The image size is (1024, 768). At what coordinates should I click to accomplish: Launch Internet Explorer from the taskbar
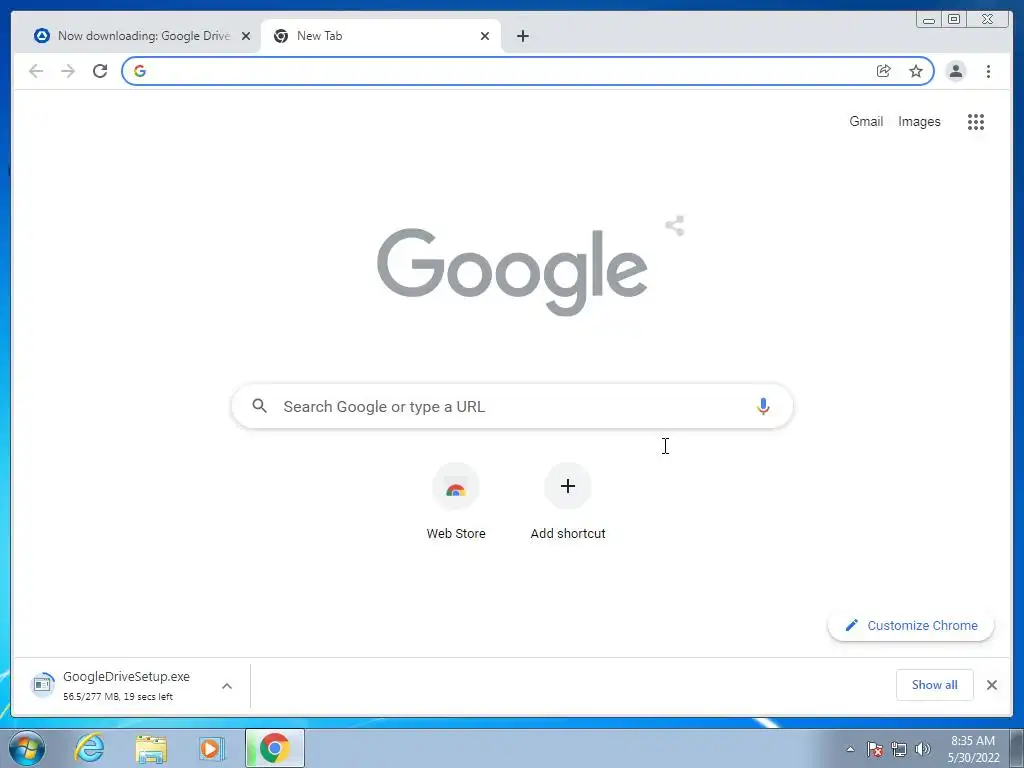[x=89, y=748]
